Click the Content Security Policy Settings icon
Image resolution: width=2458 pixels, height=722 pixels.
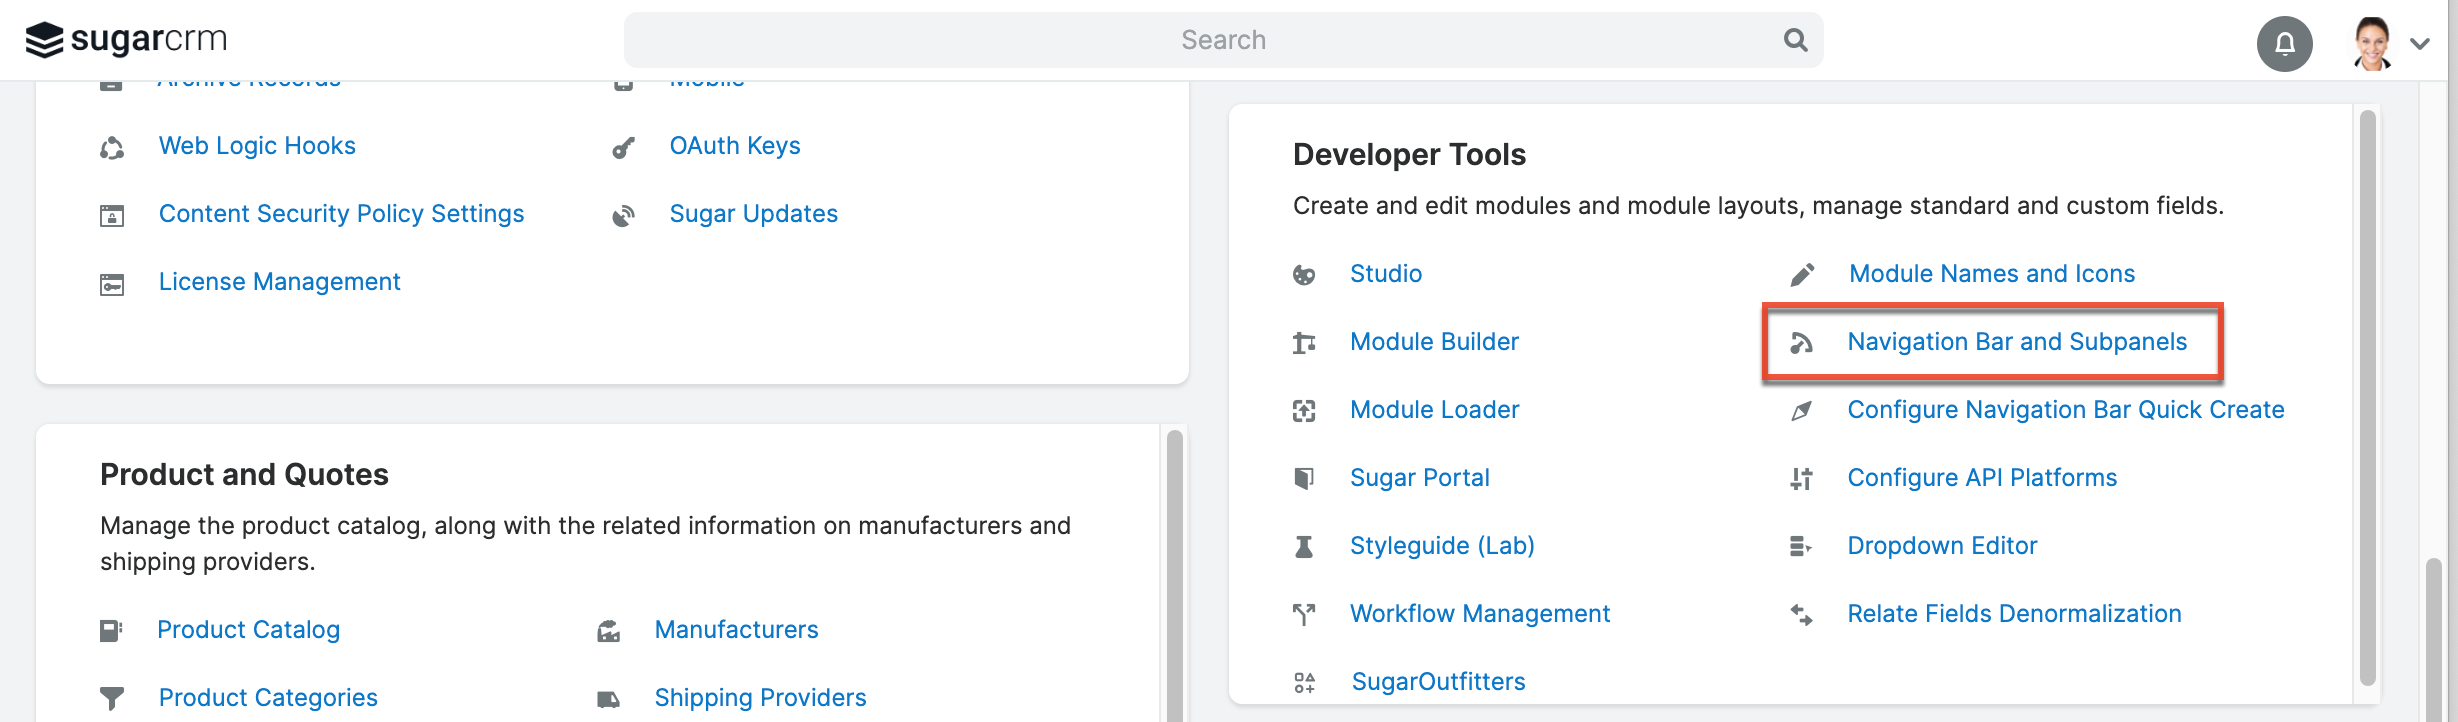pyautogui.click(x=112, y=216)
